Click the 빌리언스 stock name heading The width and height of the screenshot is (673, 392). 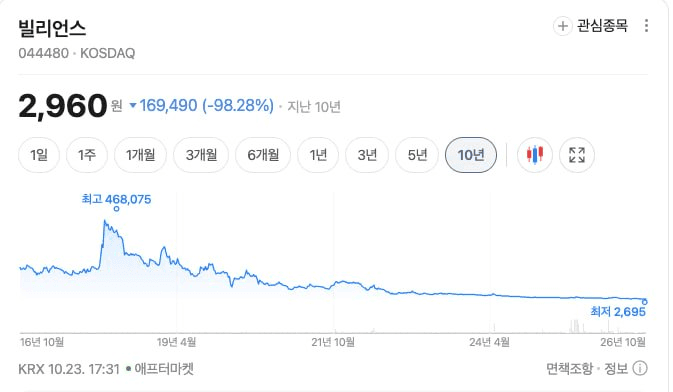[x=52, y=28]
